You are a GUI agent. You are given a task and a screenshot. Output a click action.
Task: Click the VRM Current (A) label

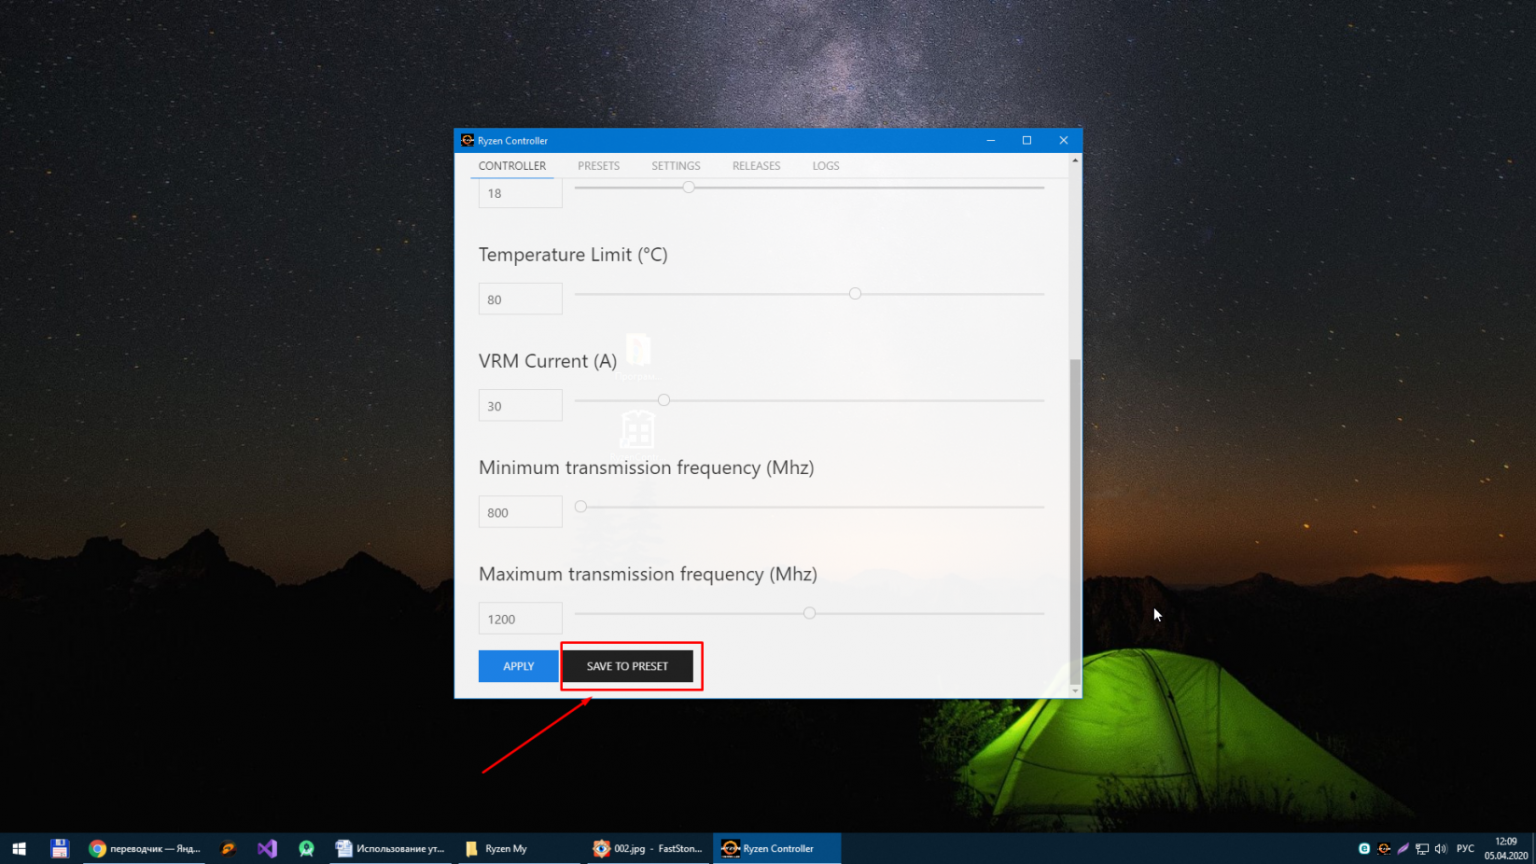[x=548, y=362]
